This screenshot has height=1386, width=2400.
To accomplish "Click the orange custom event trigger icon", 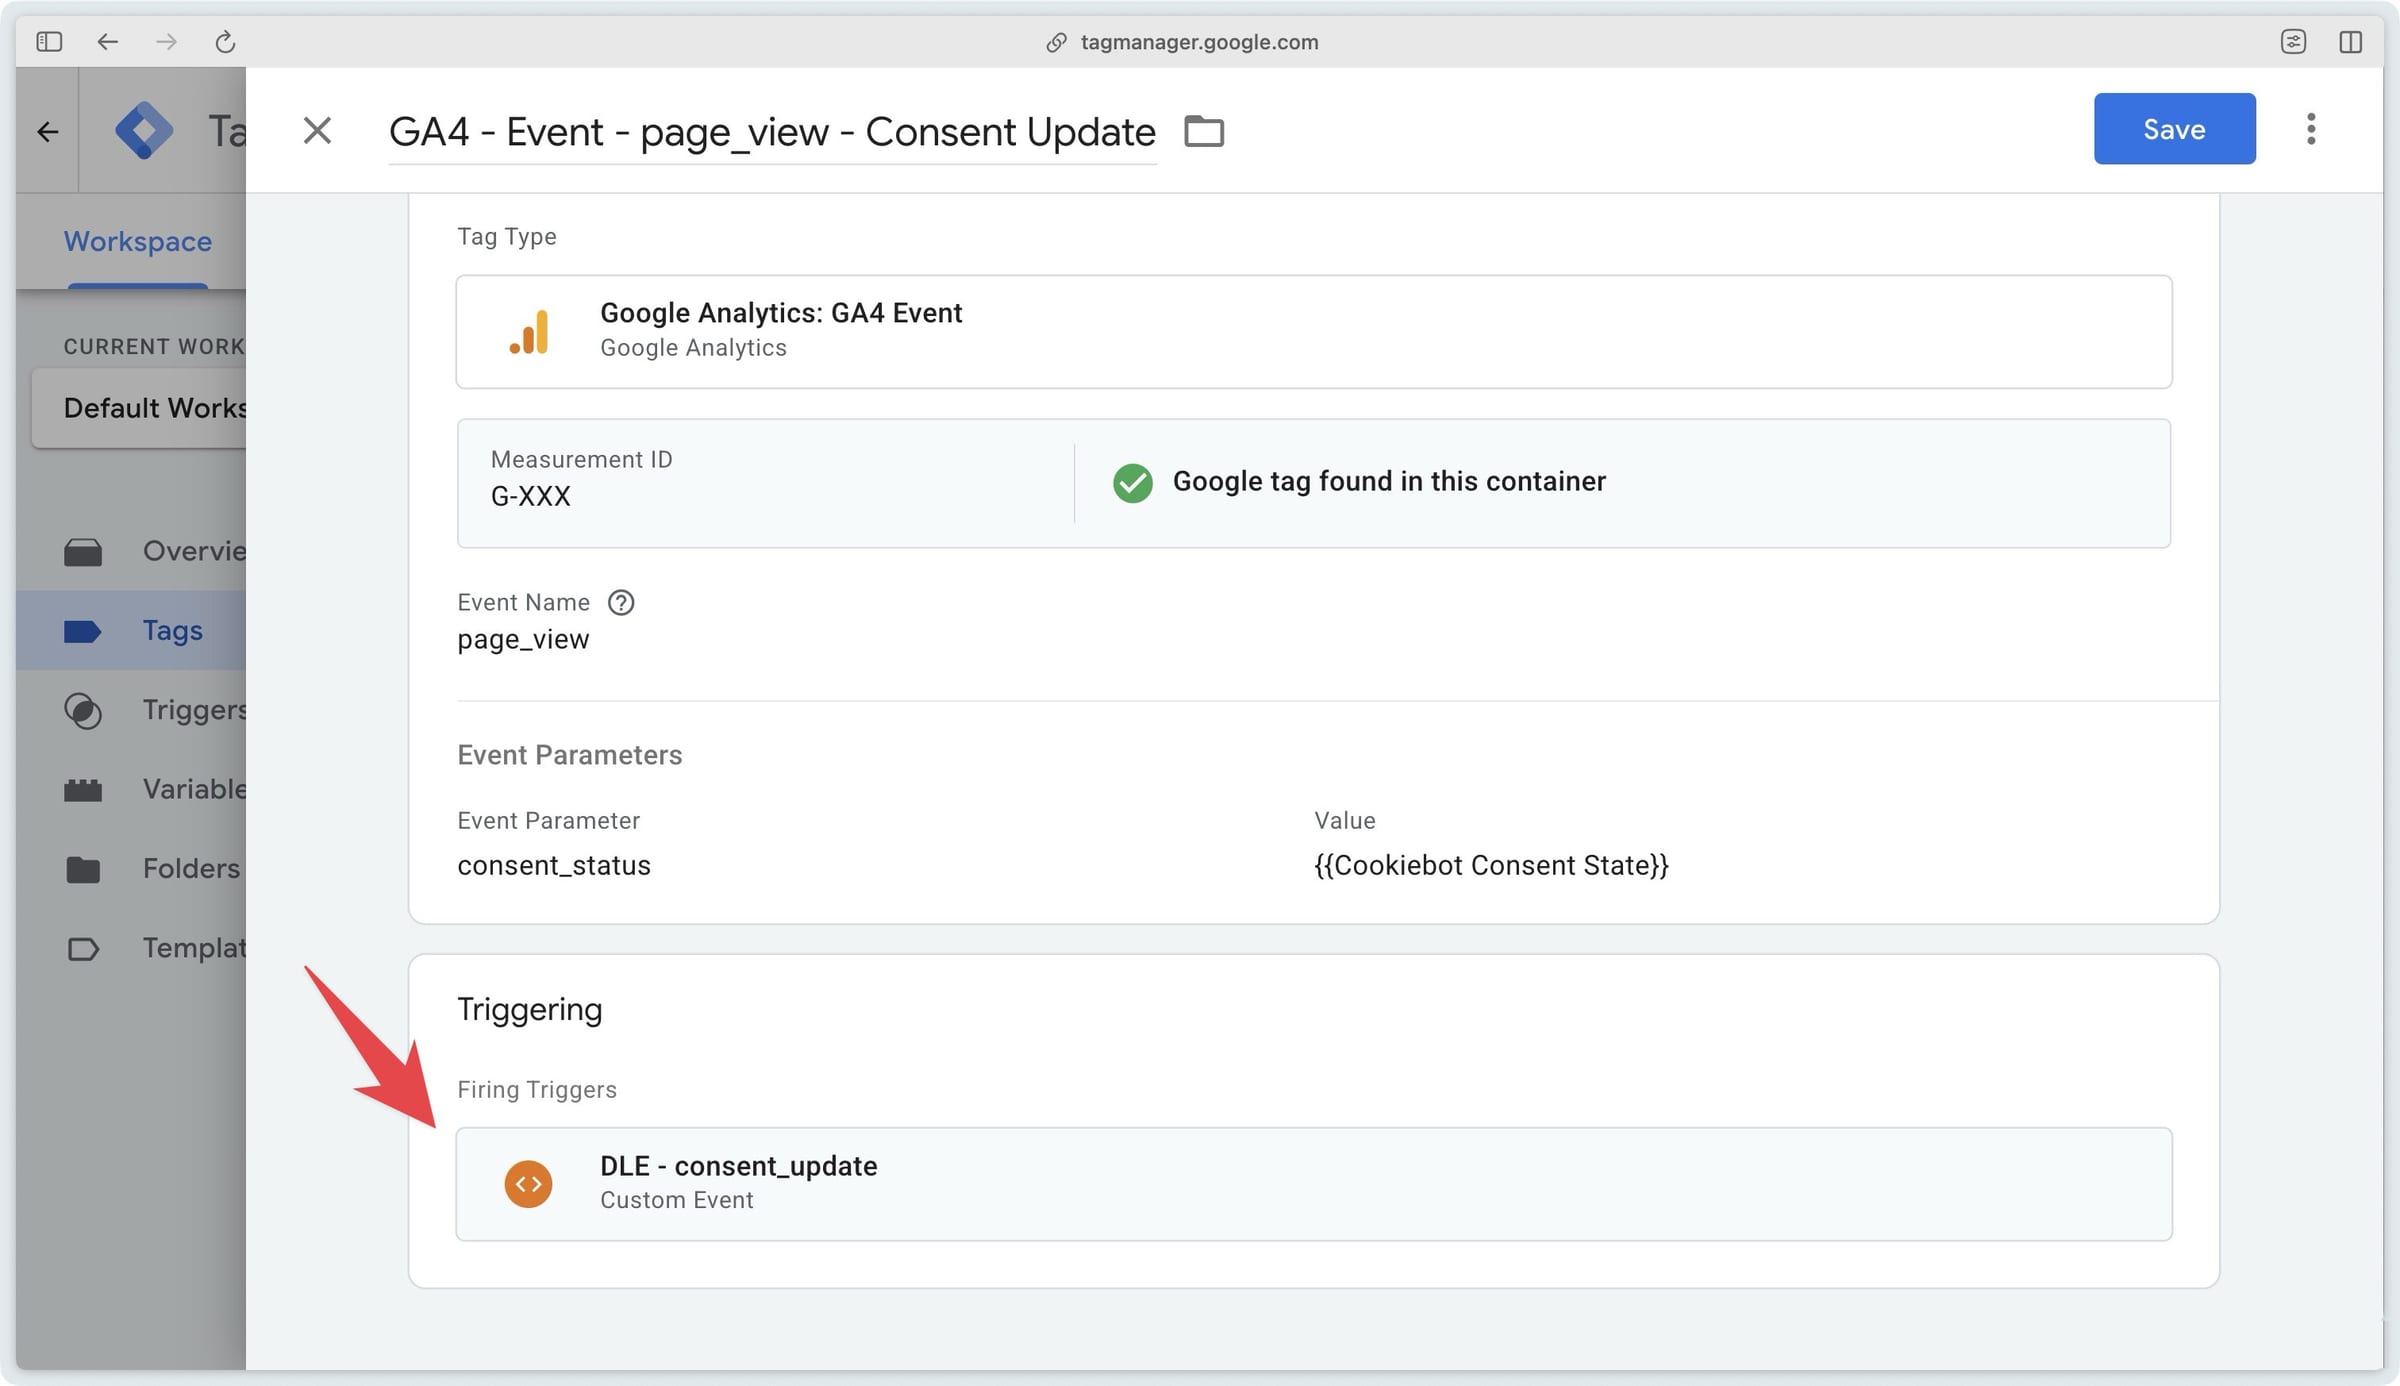I will point(529,1184).
